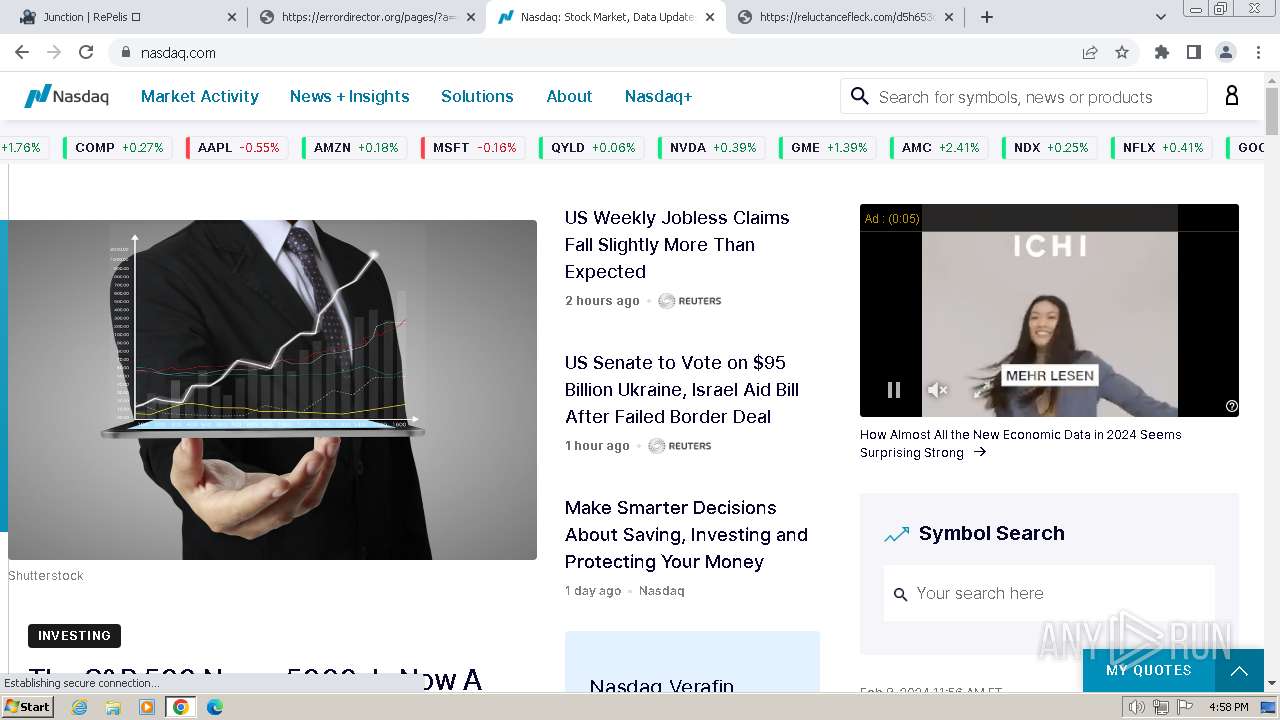Select the MSFT ticker chip
Screen dimensions: 1280x720
coord(474,147)
